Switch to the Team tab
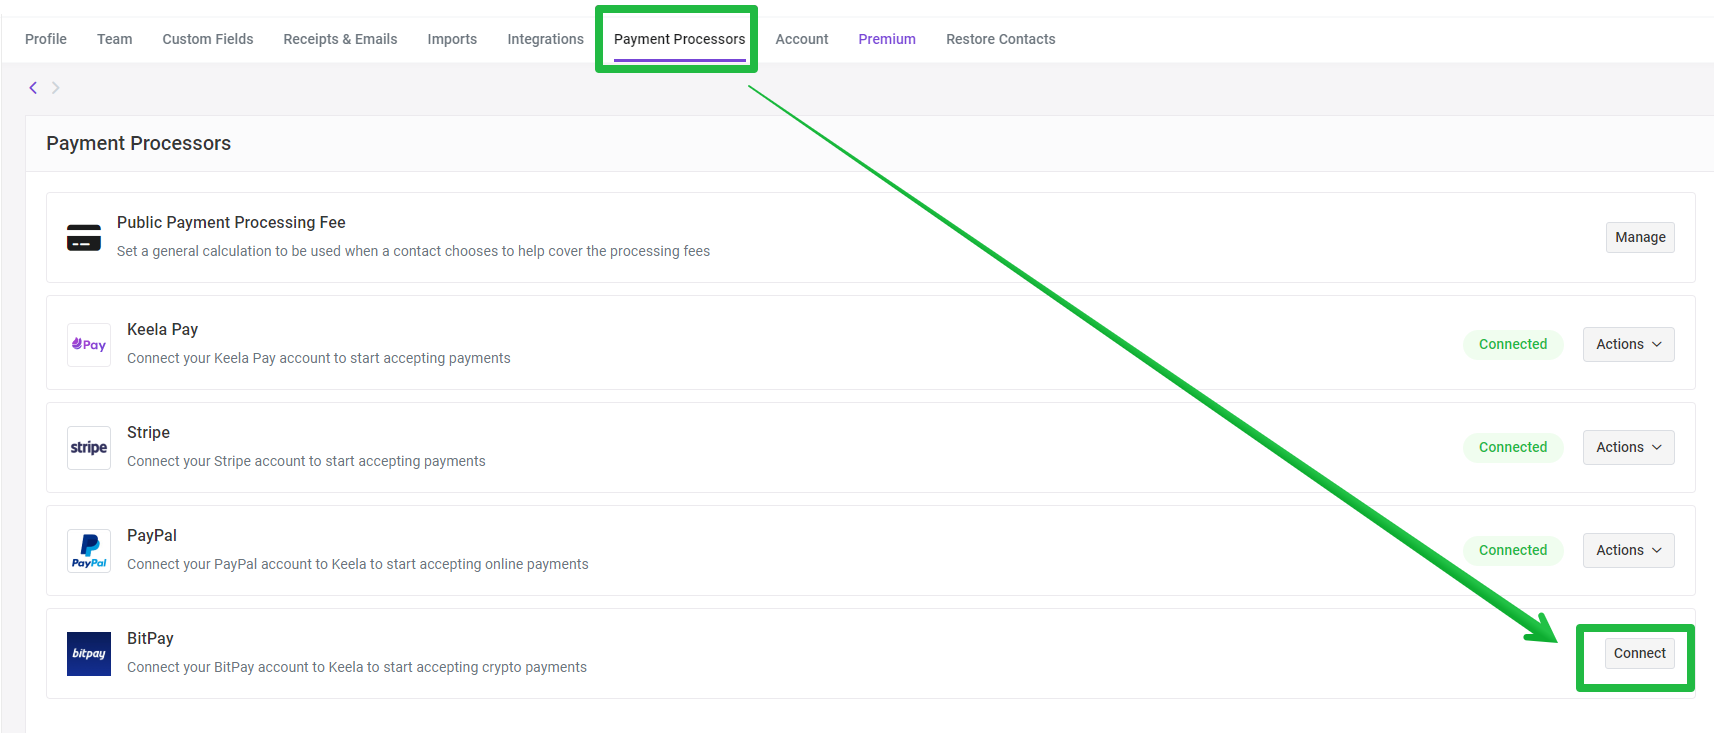The height and width of the screenshot is (733, 1714). coord(114,39)
